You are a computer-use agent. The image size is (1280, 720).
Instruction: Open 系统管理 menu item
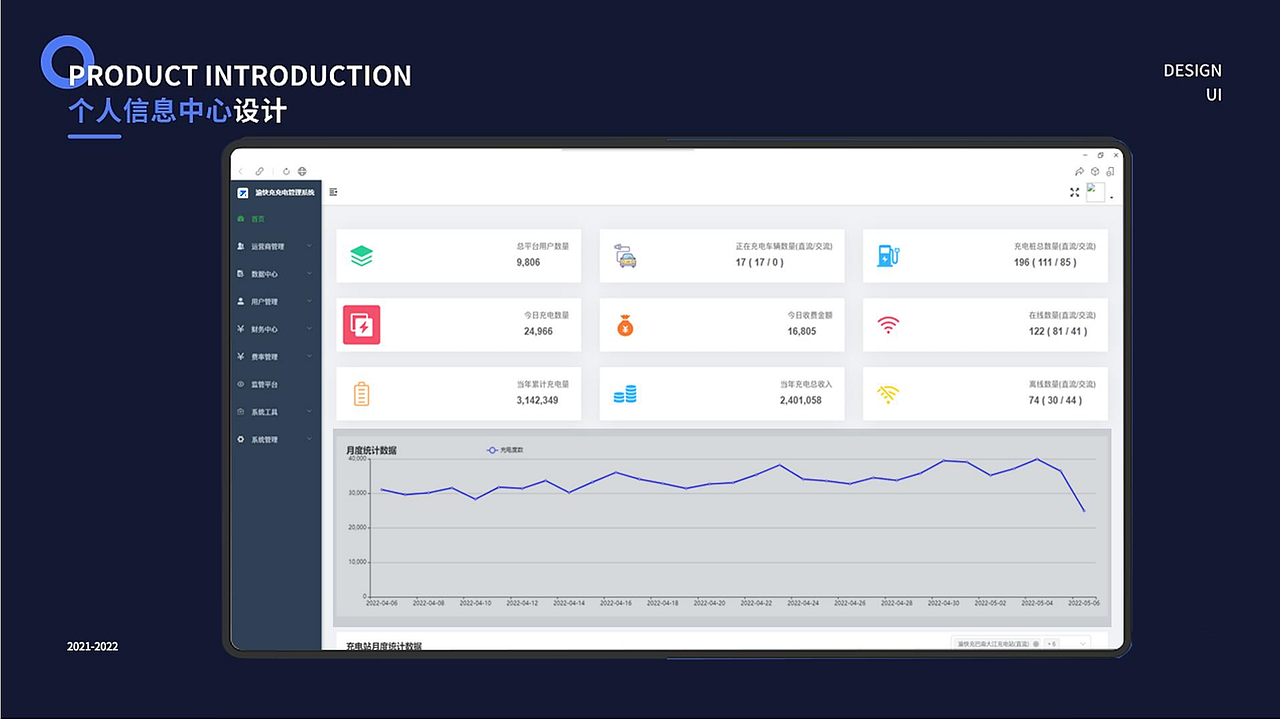pyautogui.click(x=276, y=439)
